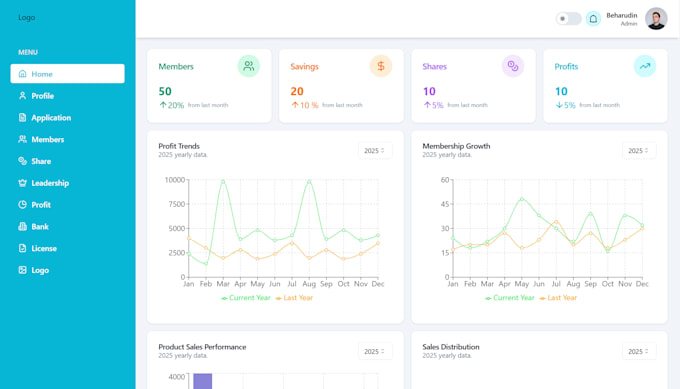Open Product Sales Performance 2025 dropdown
This screenshot has width=680, height=389.
click(375, 351)
